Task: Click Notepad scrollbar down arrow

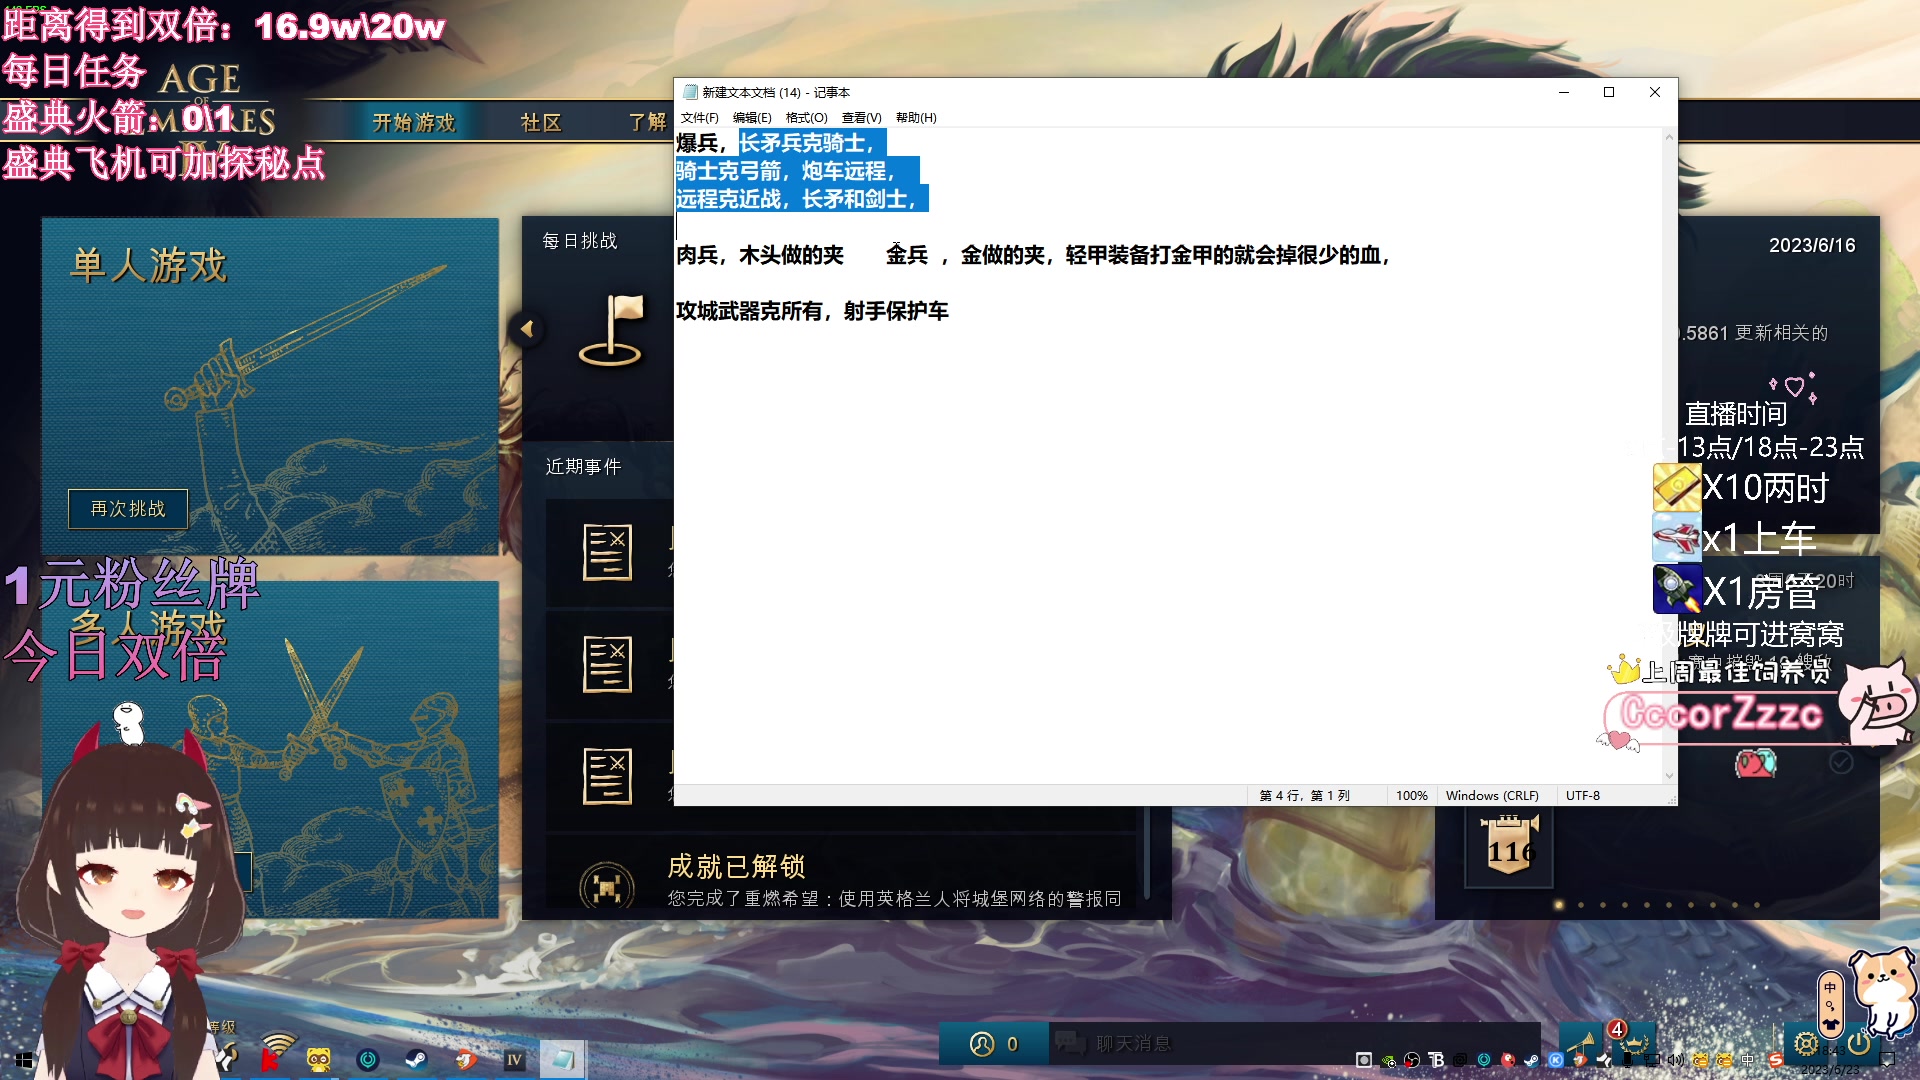Action: pyautogui.click(x=1669, y=776)
